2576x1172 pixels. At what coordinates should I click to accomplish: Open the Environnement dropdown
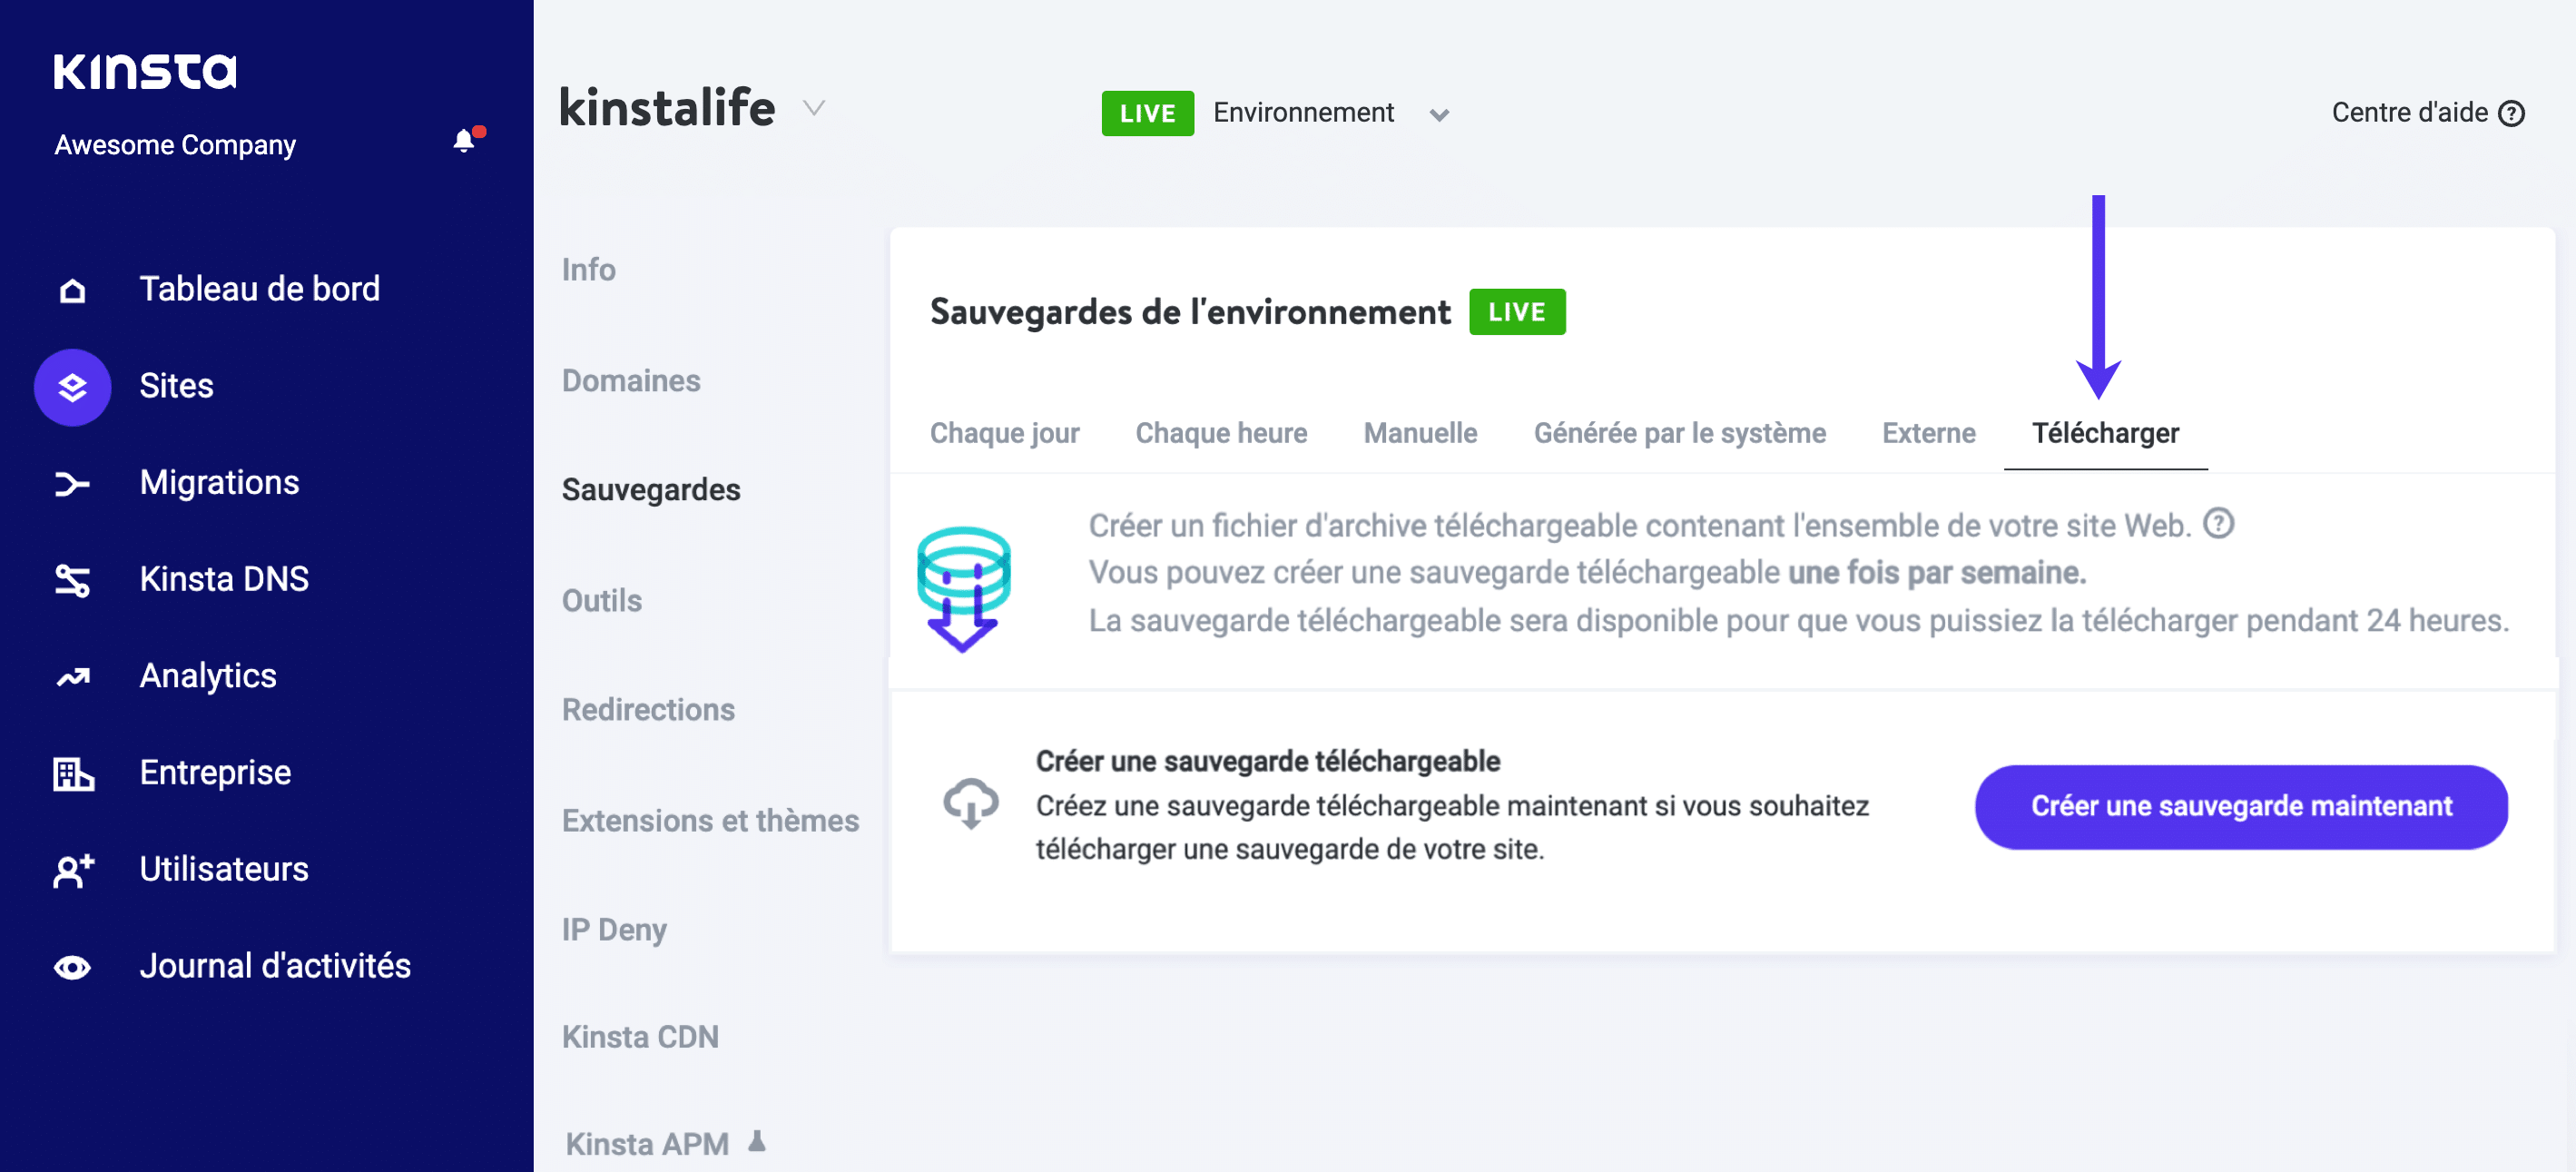coord(1439,115)
